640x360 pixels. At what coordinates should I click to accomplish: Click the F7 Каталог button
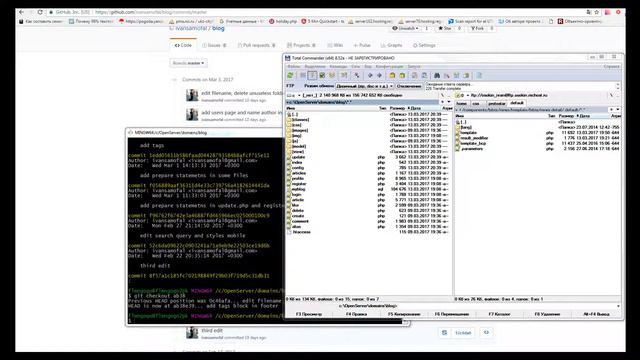(x=499, y=314)
